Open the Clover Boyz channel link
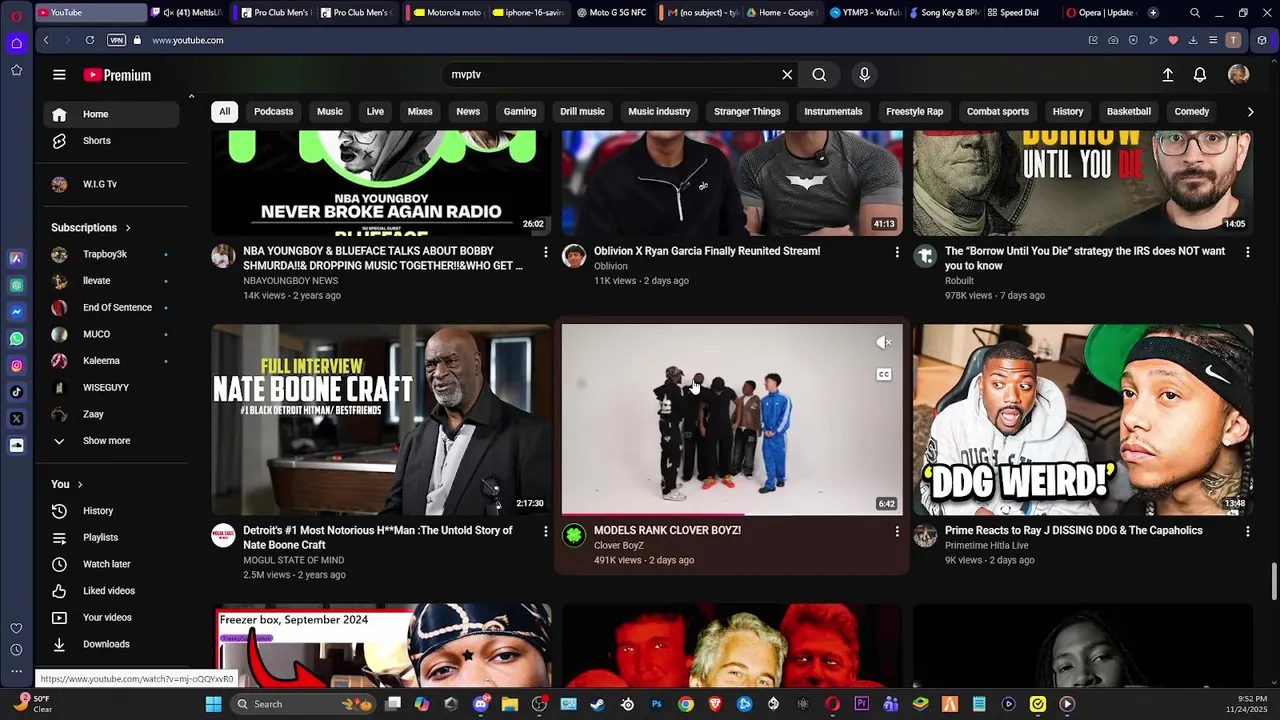The width and height of the screenshot is (1280, 720). pos(618,546)
